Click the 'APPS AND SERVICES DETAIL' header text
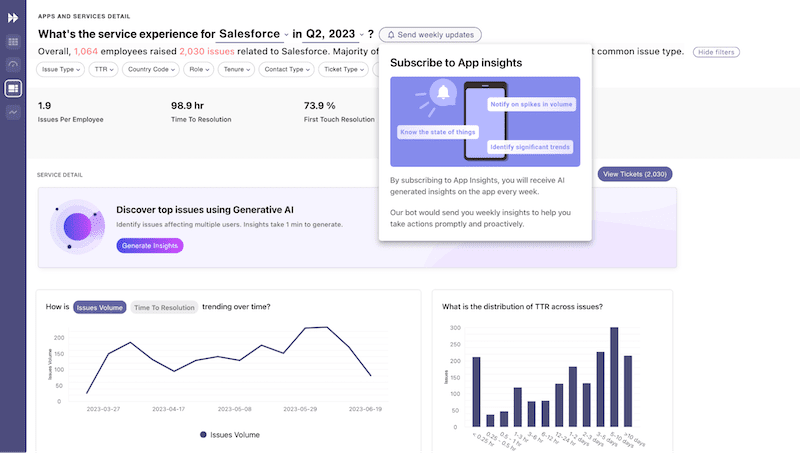The width and height of the screenshot is (800, 453). [x=84, y=16]
